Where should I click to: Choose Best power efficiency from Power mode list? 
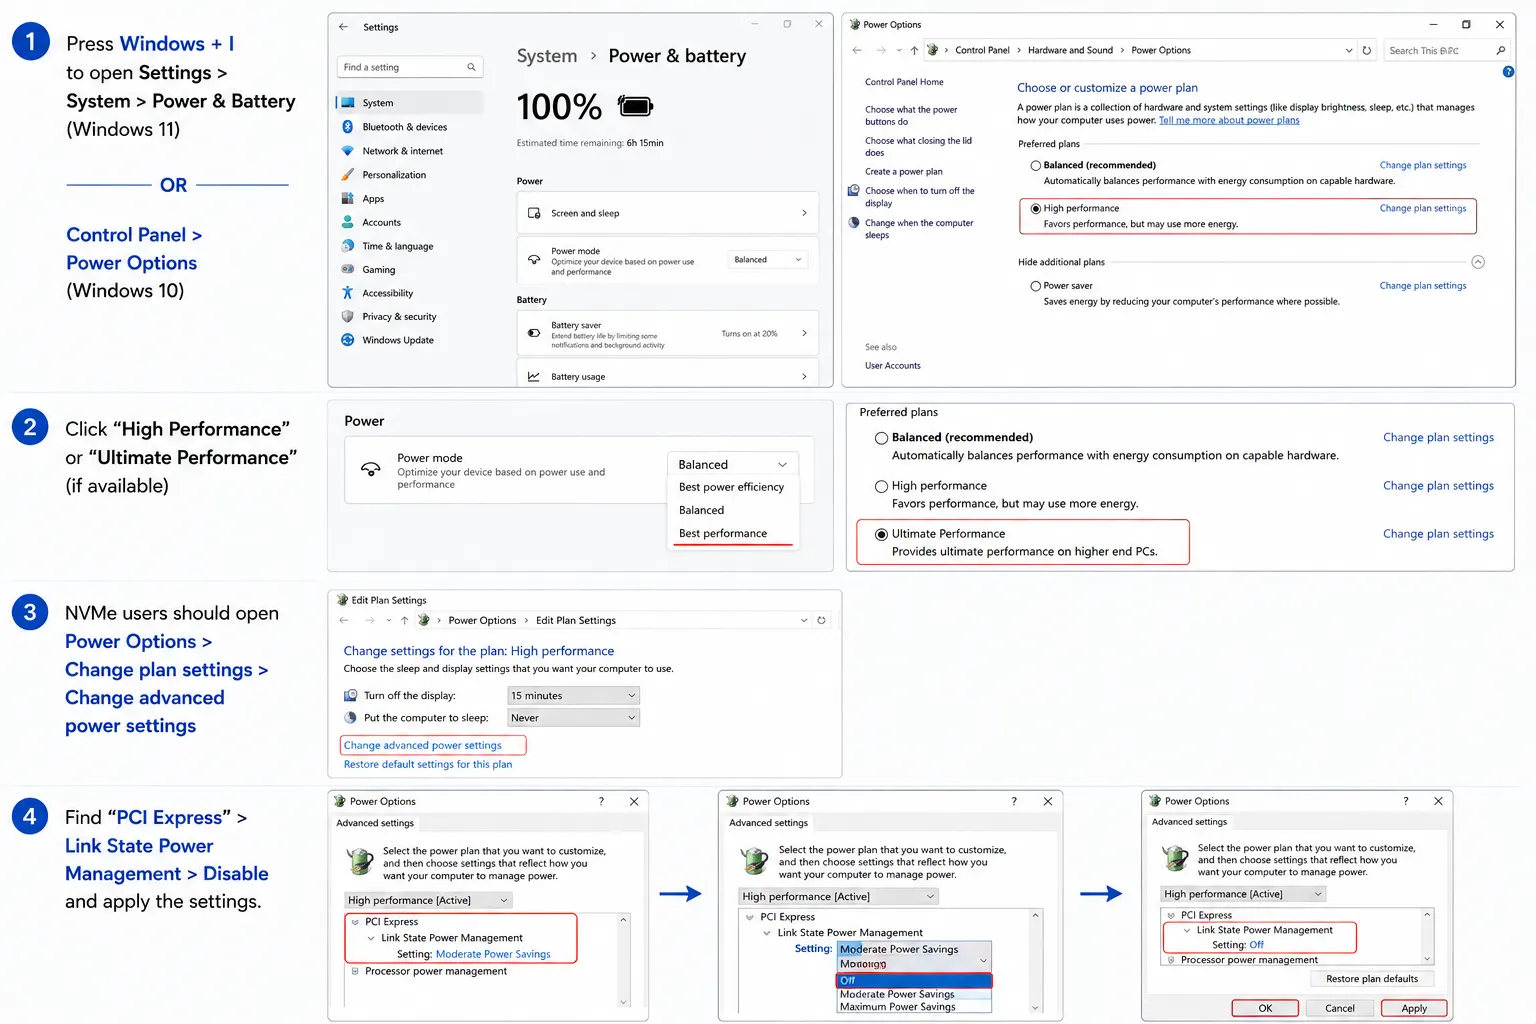click(731, 487)
